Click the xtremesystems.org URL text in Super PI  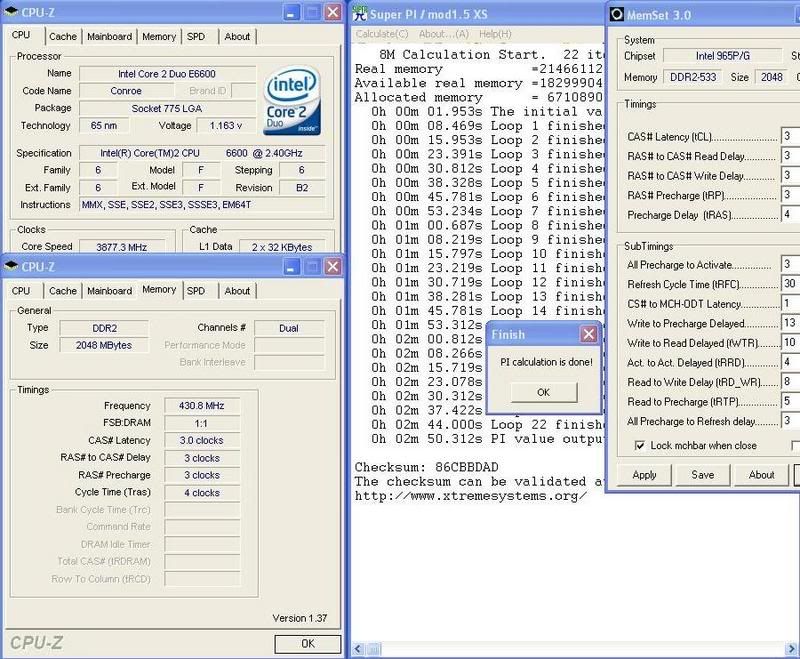[470, 496]
